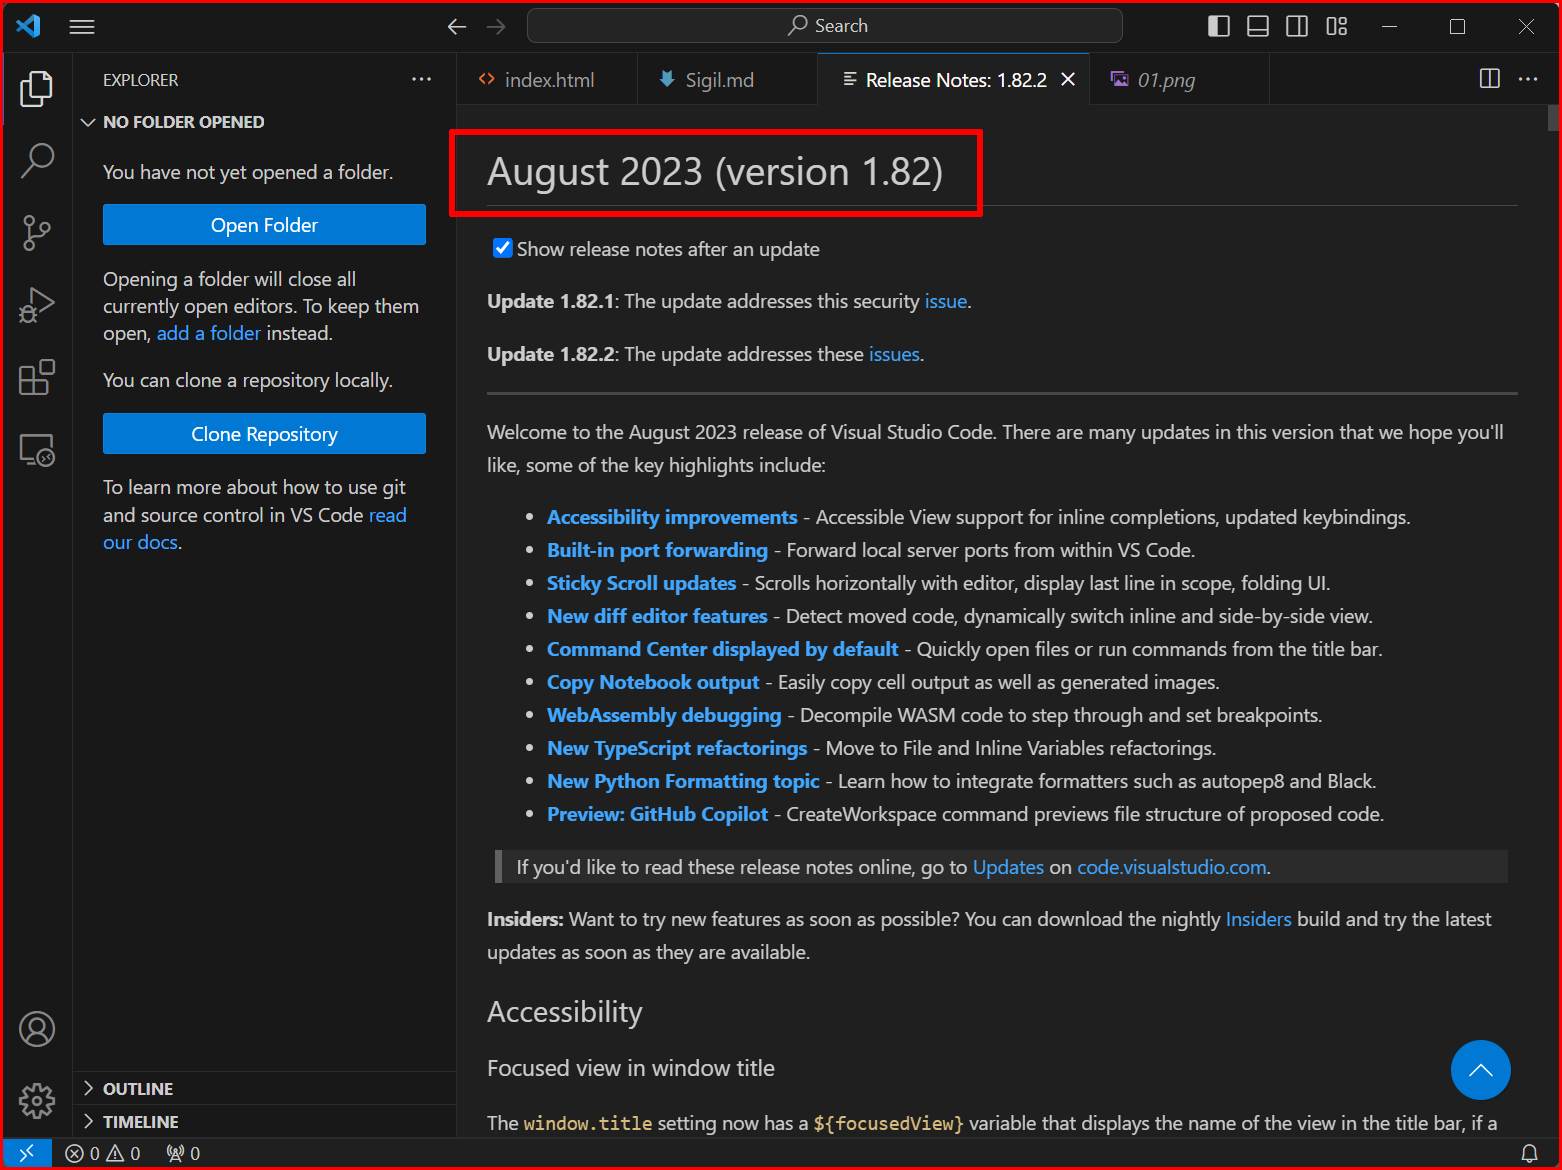The image size is (1562, 1170).
Task: Switch to the index.html tab
Action: [547, 79]
